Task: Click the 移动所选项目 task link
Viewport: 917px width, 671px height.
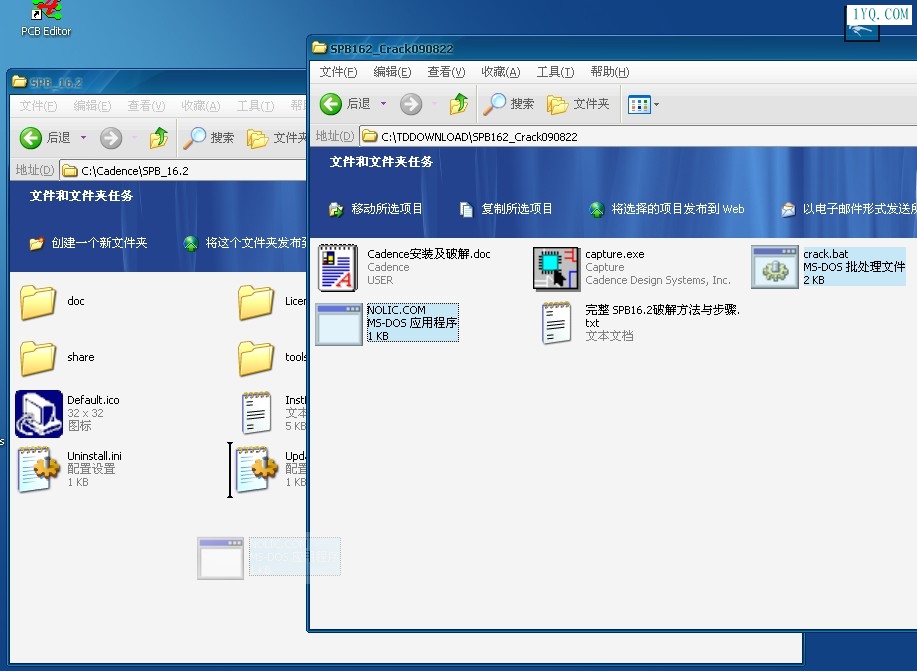Action: [375, 209]
